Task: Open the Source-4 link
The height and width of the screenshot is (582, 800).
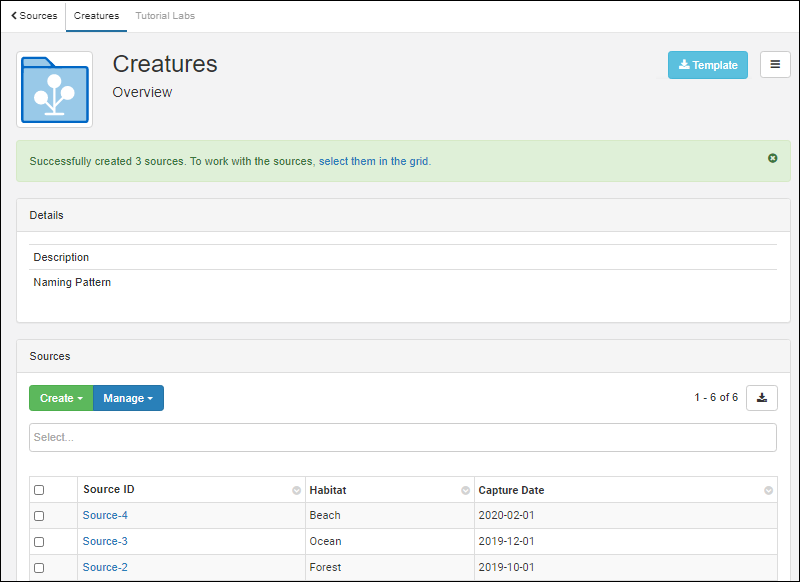Action: pos(105,516)
